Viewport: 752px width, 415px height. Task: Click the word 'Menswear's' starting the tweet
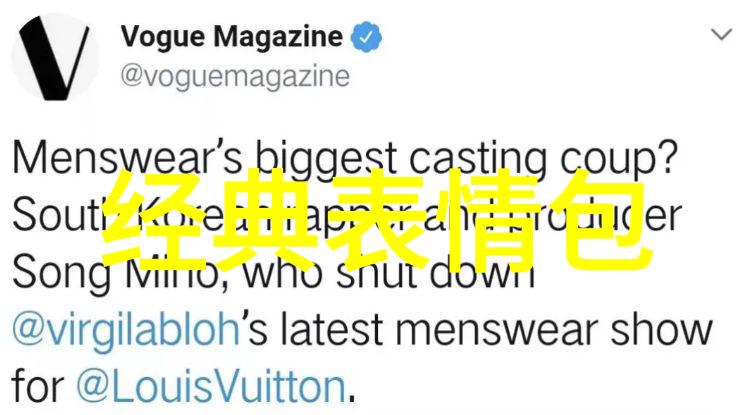click(x=127, y=156)
